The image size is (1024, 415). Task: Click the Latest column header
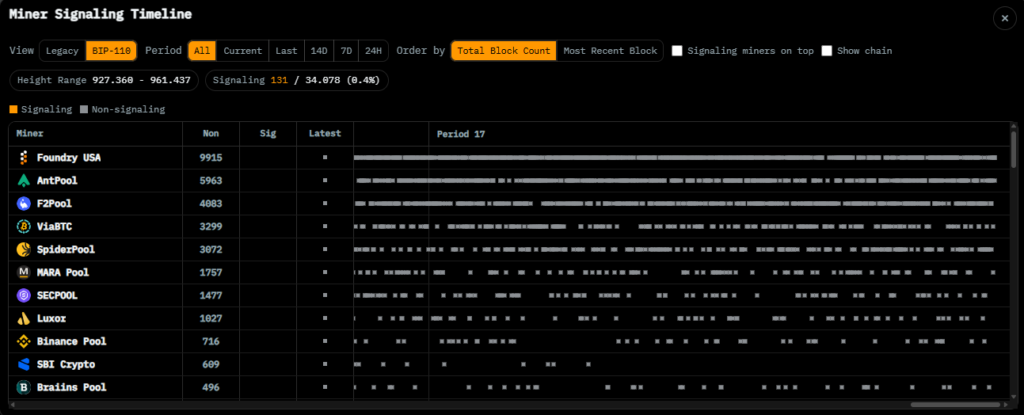tap(325, 133)
